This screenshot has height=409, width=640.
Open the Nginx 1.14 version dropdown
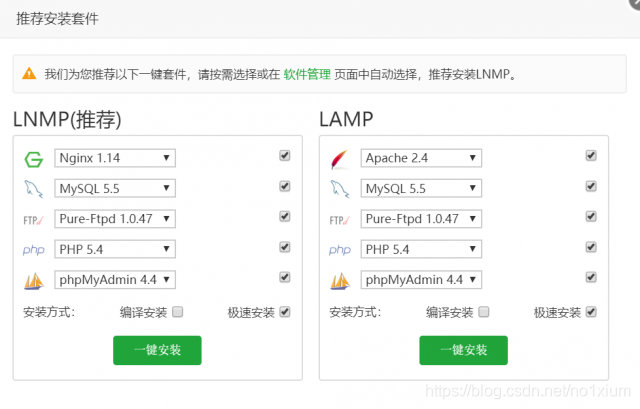click(115, 158)
